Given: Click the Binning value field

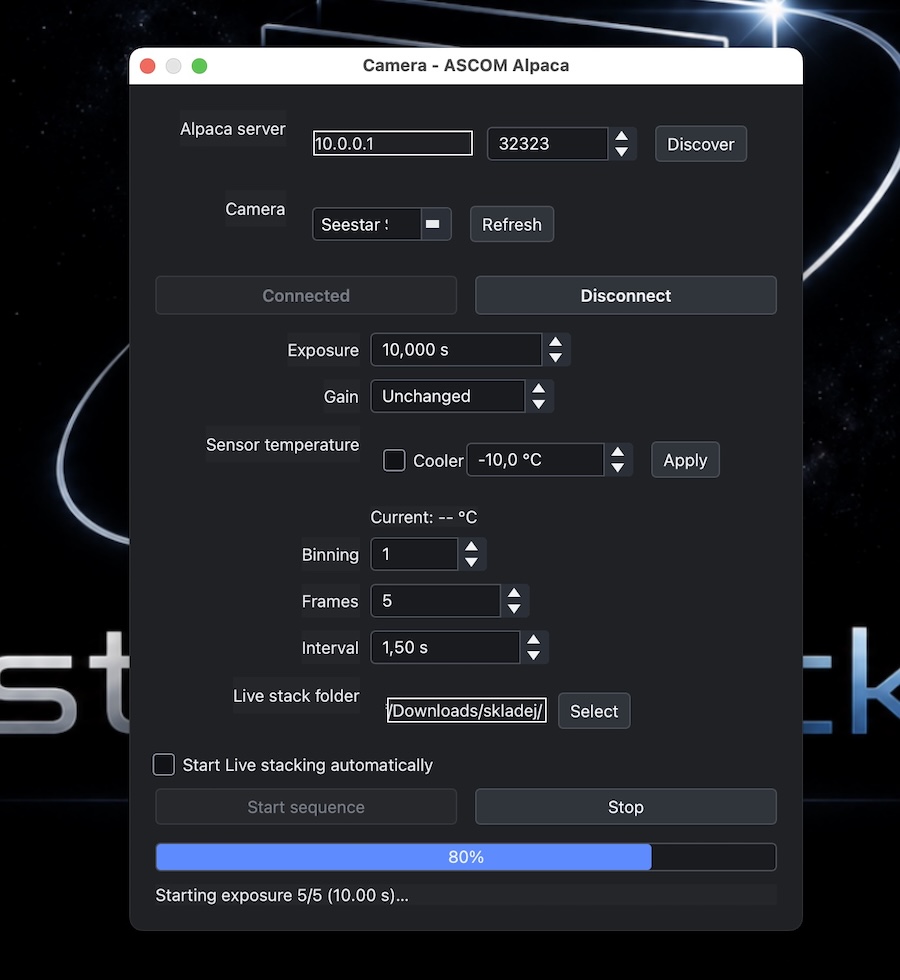Looking at the screenshot, I should click(x=414, y=554).
